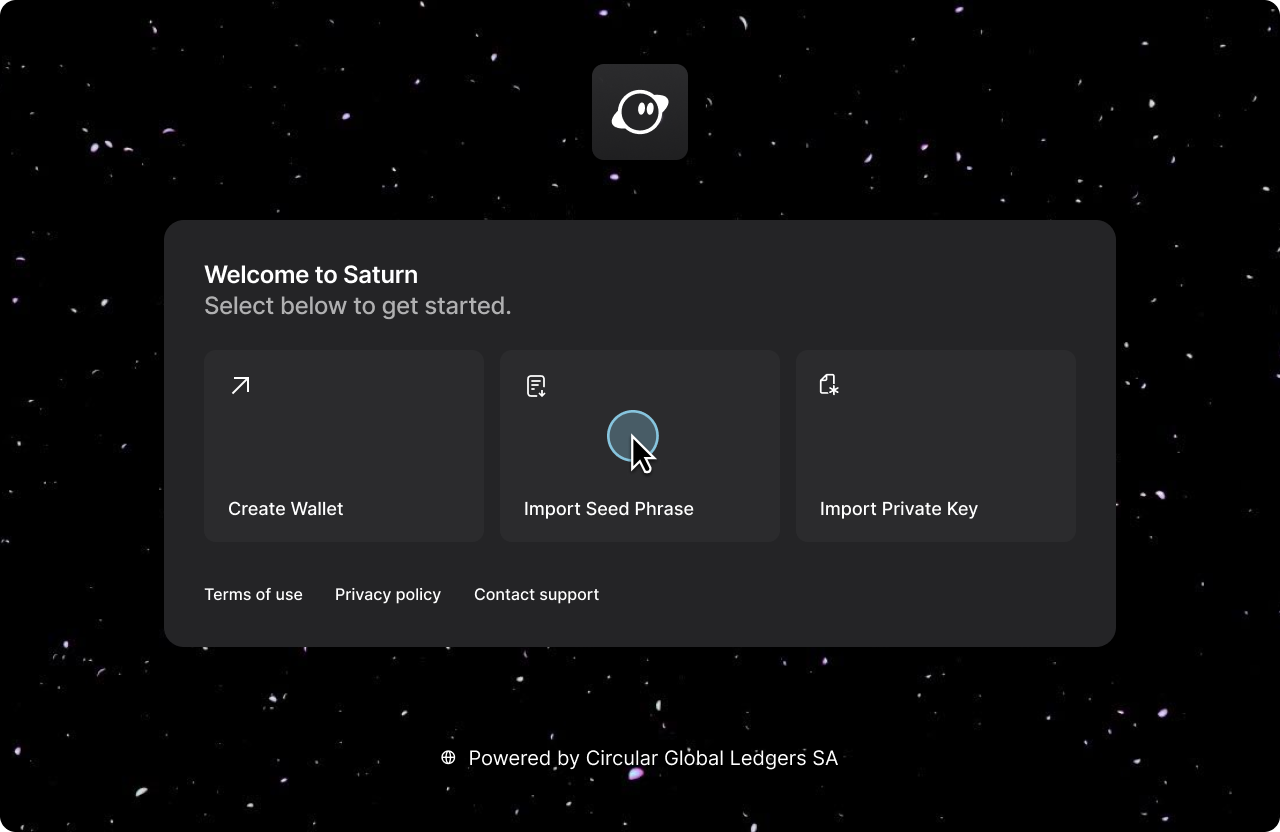Viewport: 1280px width, 832px height.
Task: Click the word "Saturn" in the heading
Action: [380, 275]
